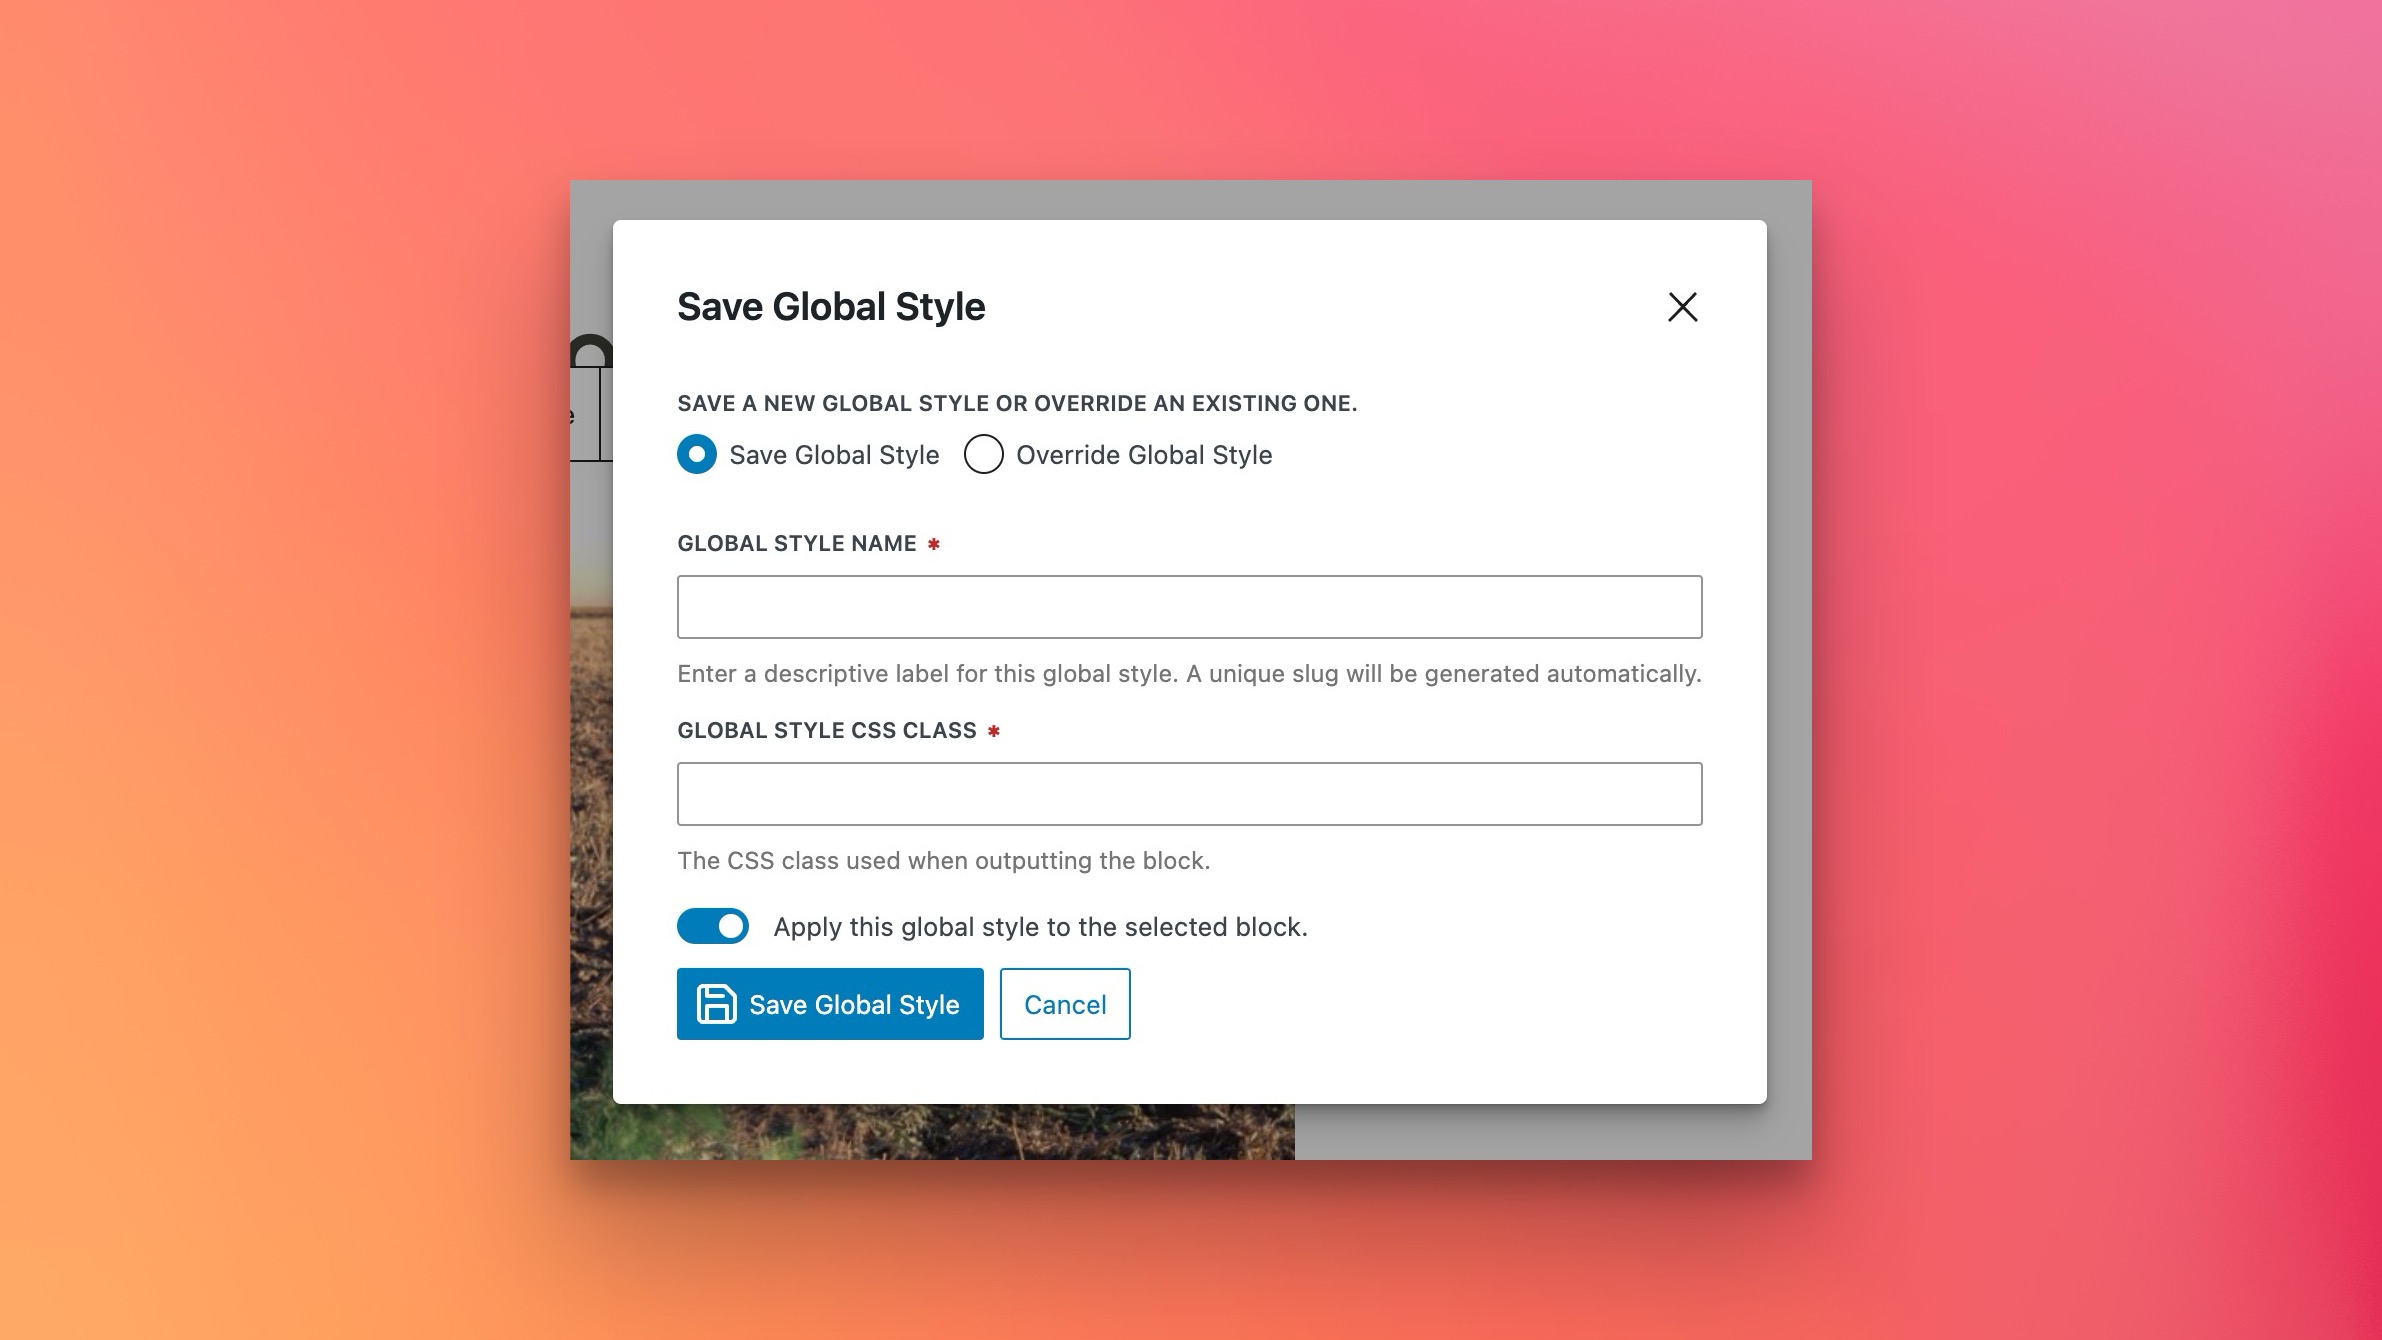
Task: Select the Override Global Style radio option
Action: [x=983, y=454]
